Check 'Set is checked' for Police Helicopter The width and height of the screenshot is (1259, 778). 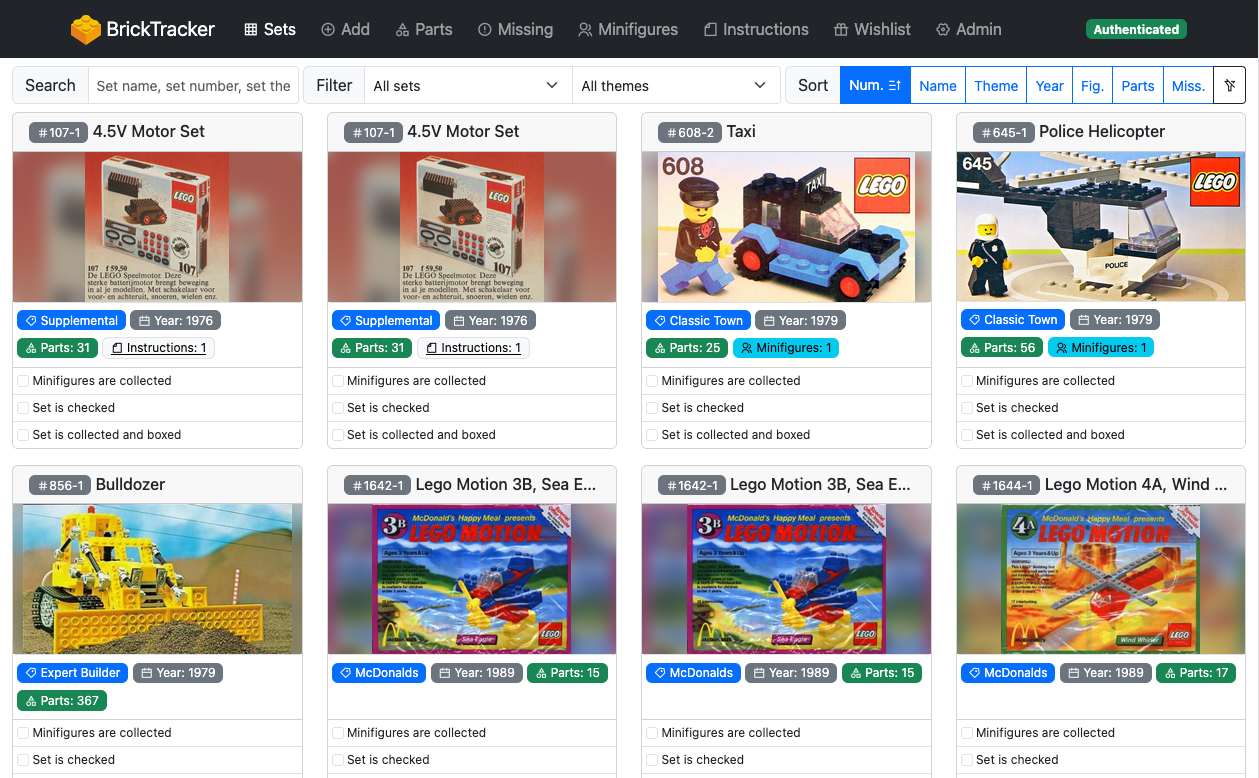click(x=967, y=408)
